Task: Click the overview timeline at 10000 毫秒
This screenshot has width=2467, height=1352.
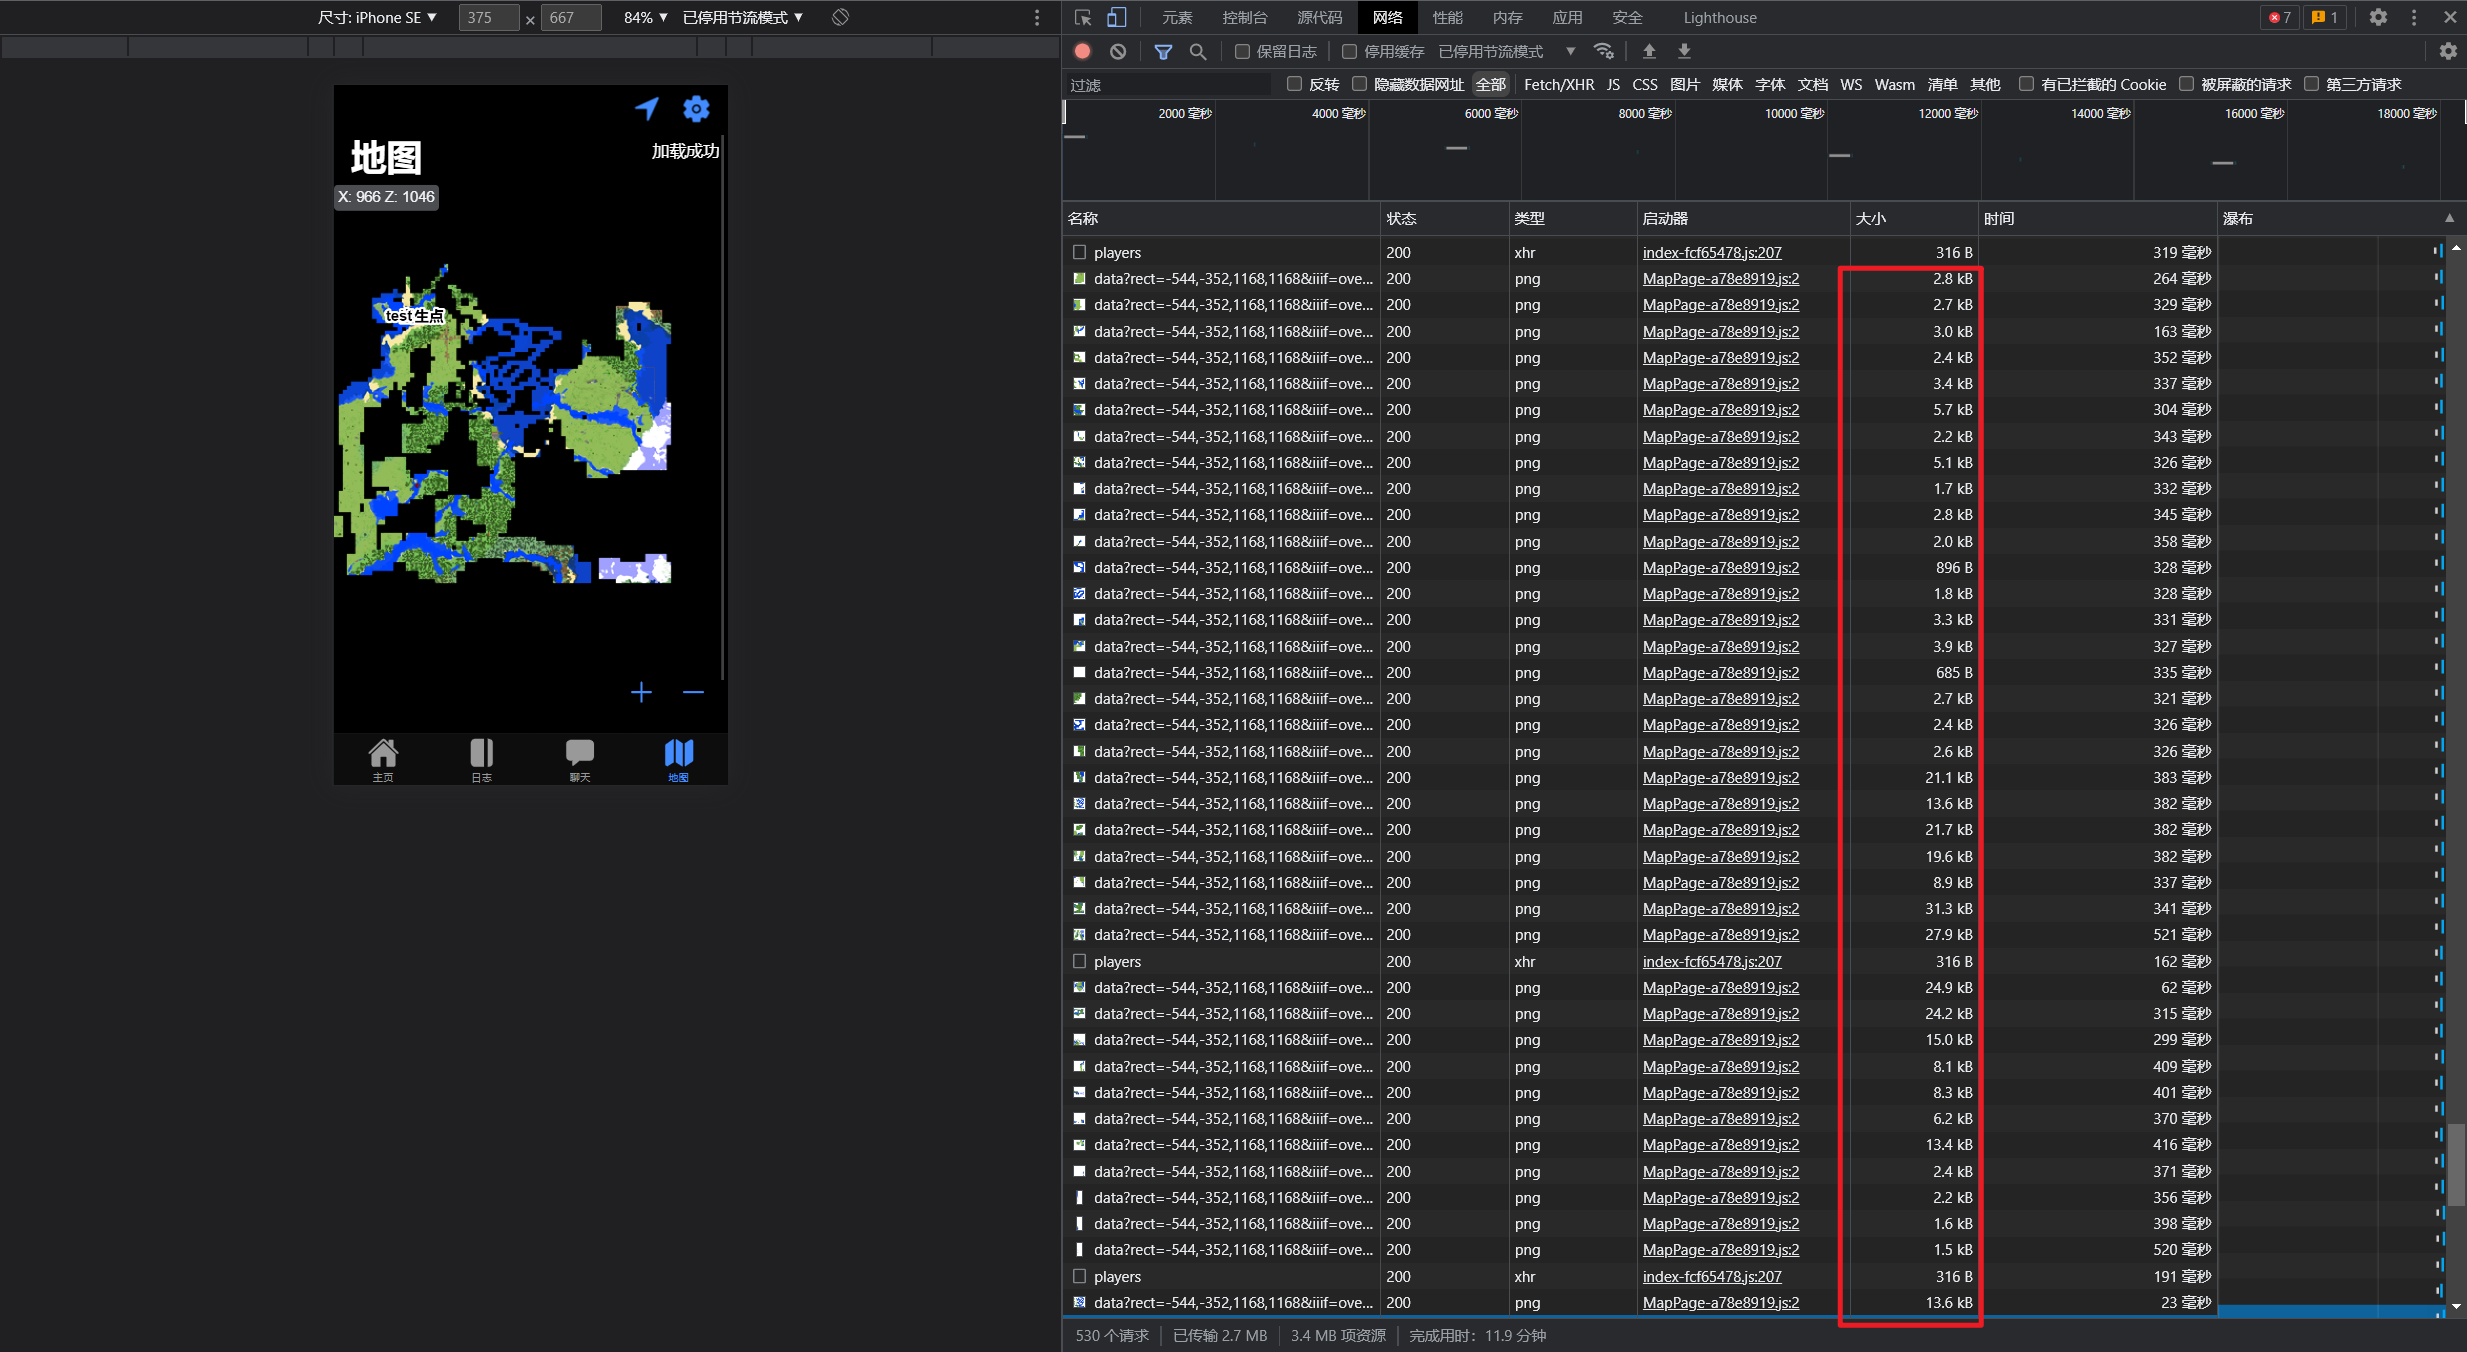Action: click(x=1794, y=113)
